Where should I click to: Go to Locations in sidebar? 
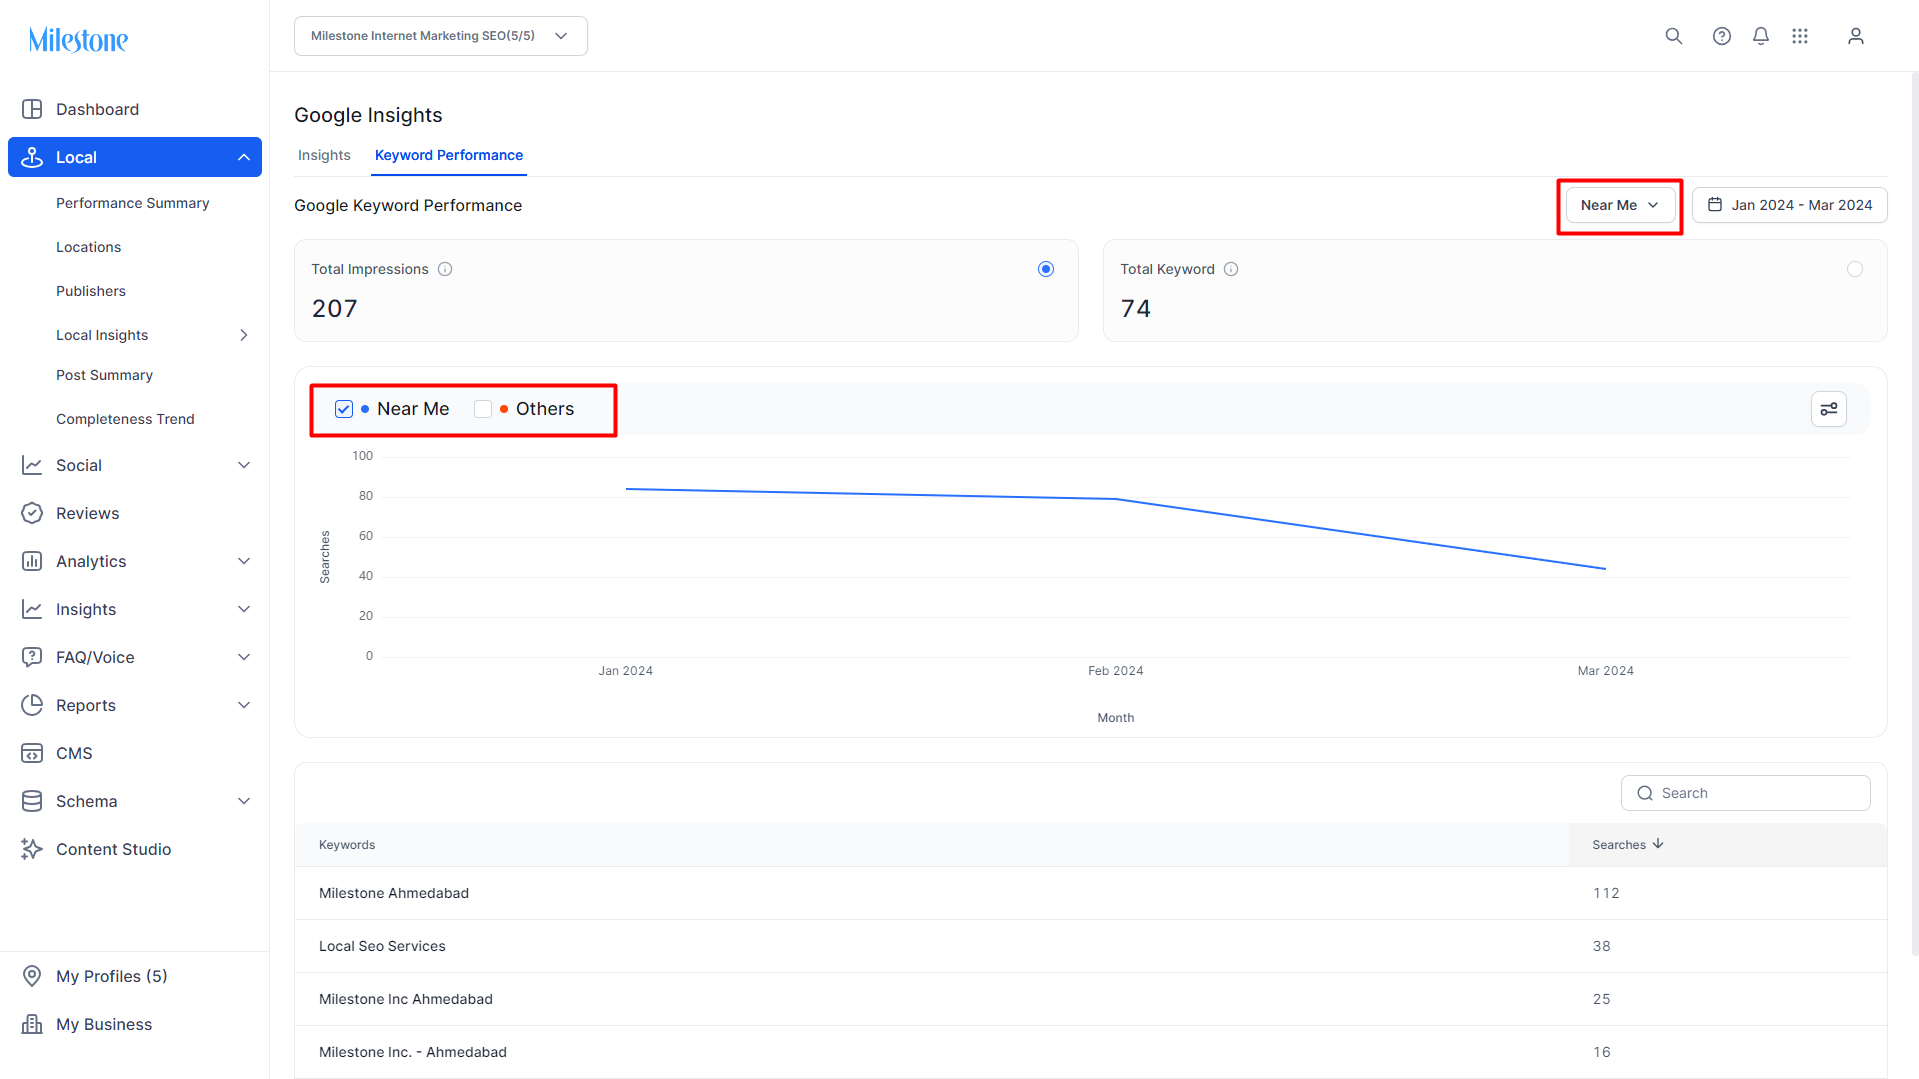click(88, 247)
